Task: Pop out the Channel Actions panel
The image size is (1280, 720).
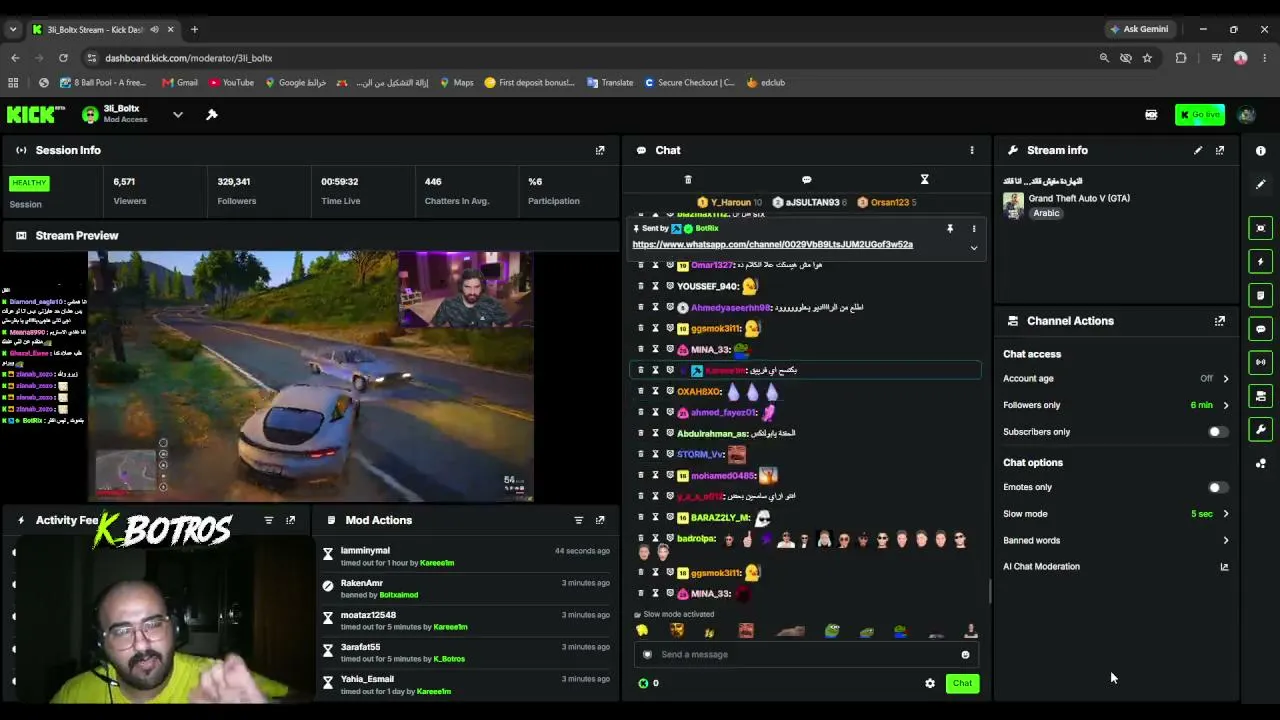Action: pyautogui.click(x=1220, y=321)
